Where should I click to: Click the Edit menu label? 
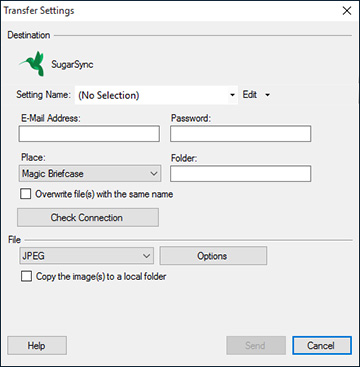(x=250, y=95)
